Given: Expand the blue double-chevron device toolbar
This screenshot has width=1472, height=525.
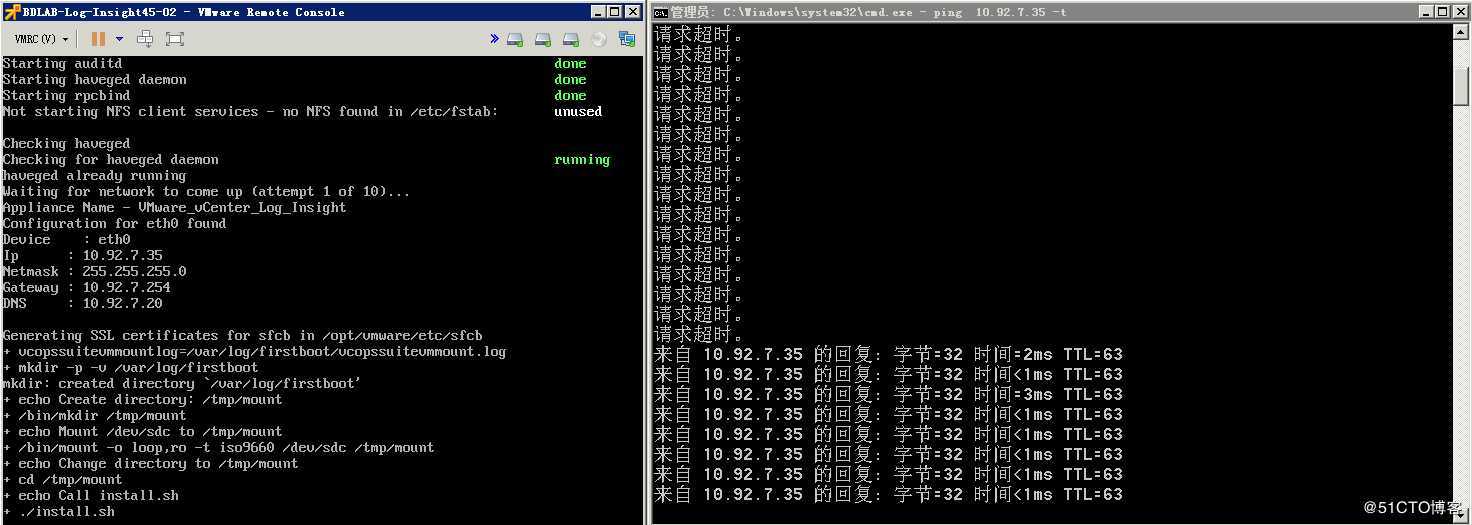Looking at the screenshot, I should click(494, 39).
